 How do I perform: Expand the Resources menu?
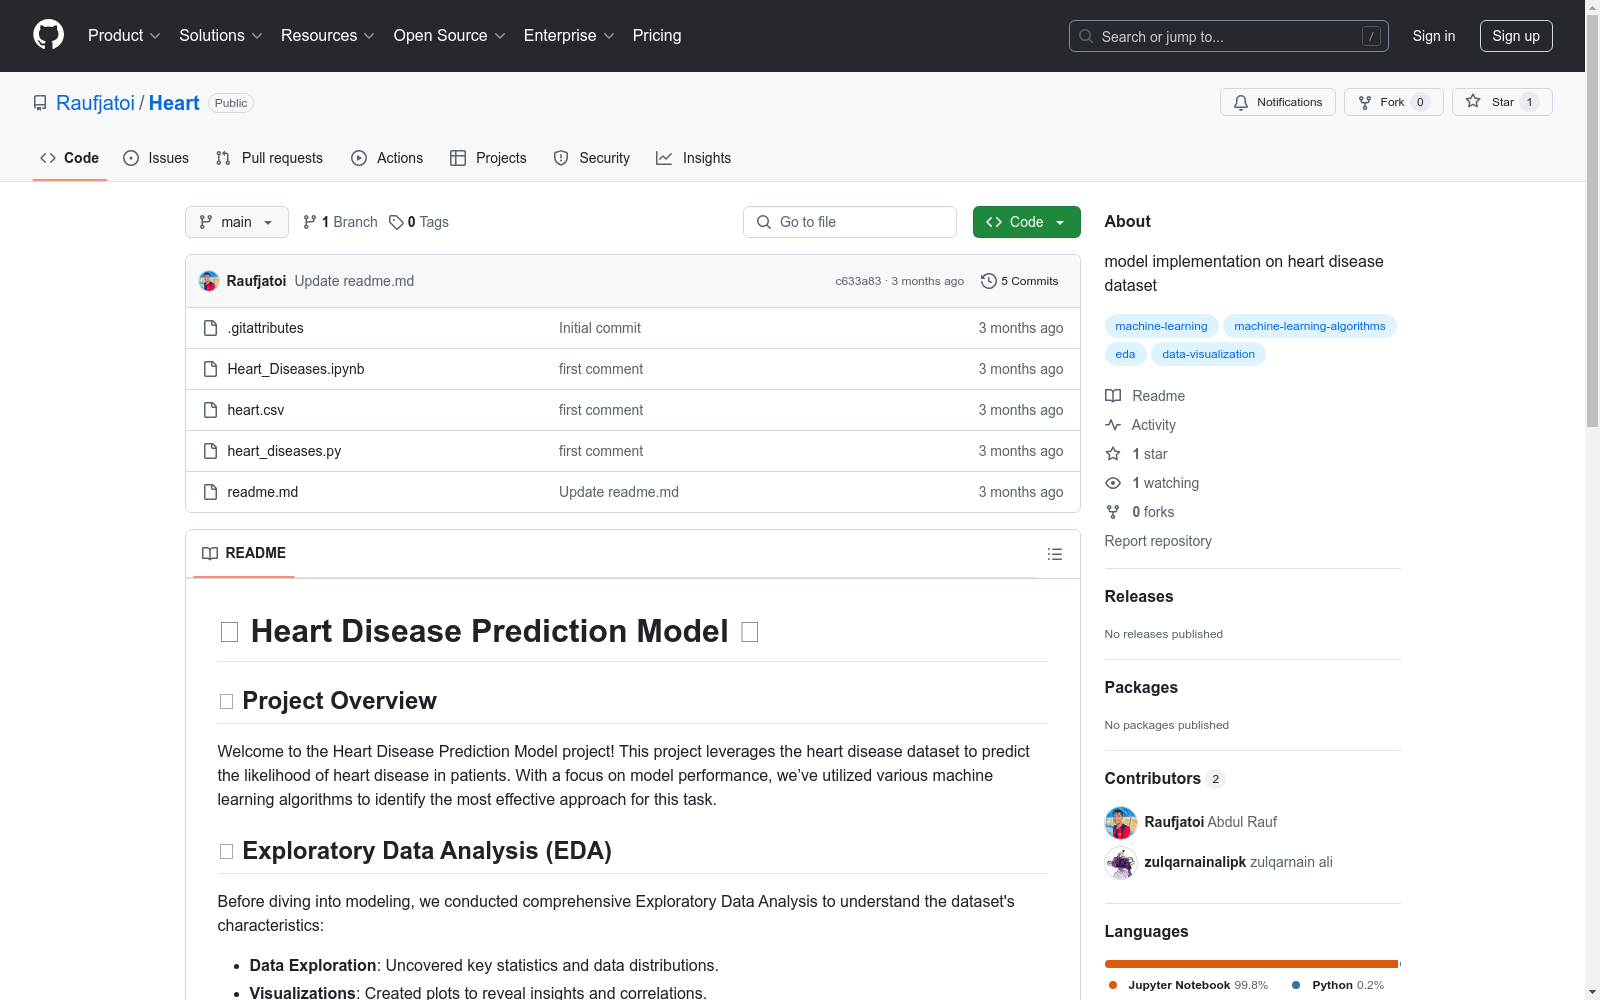pos(328,36)
